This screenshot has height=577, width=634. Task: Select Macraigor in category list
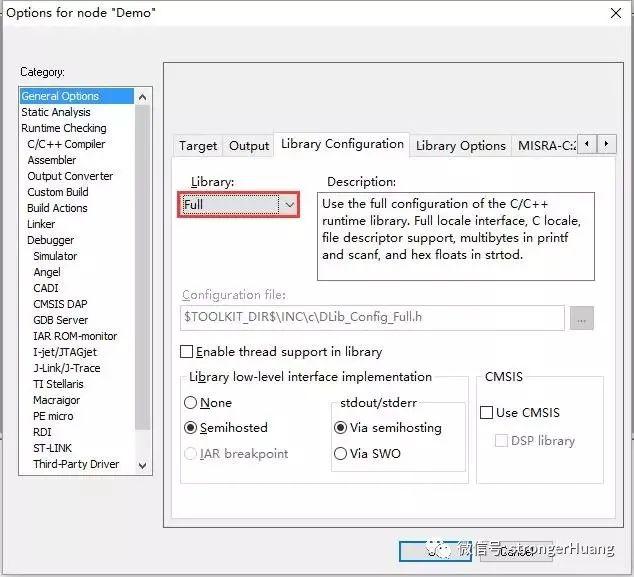(77, 400)
